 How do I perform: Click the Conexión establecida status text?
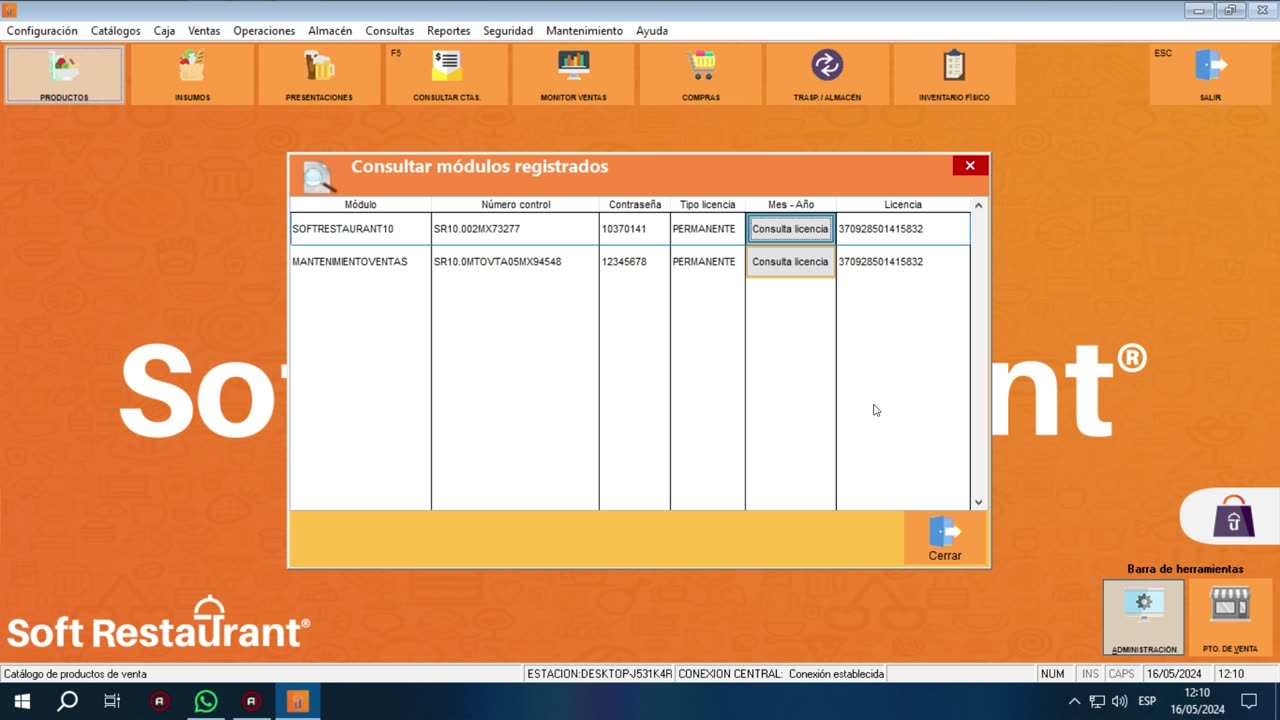[x=836, y=674]
